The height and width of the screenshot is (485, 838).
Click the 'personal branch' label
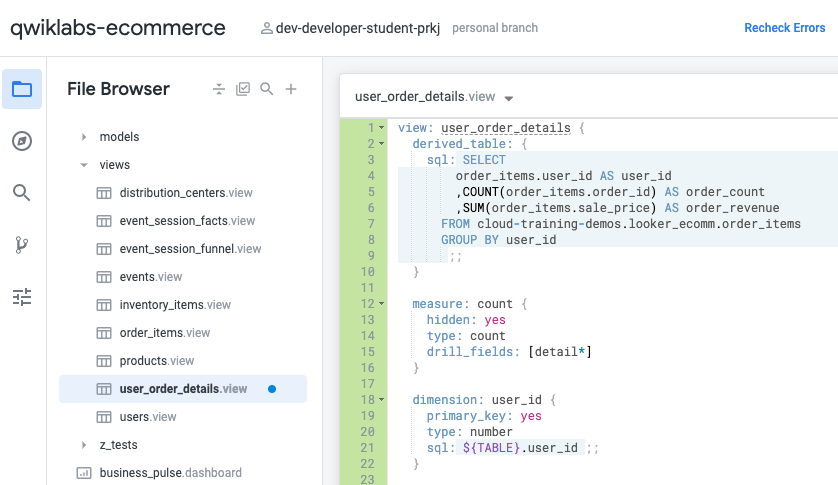click(x=495, y=28)
